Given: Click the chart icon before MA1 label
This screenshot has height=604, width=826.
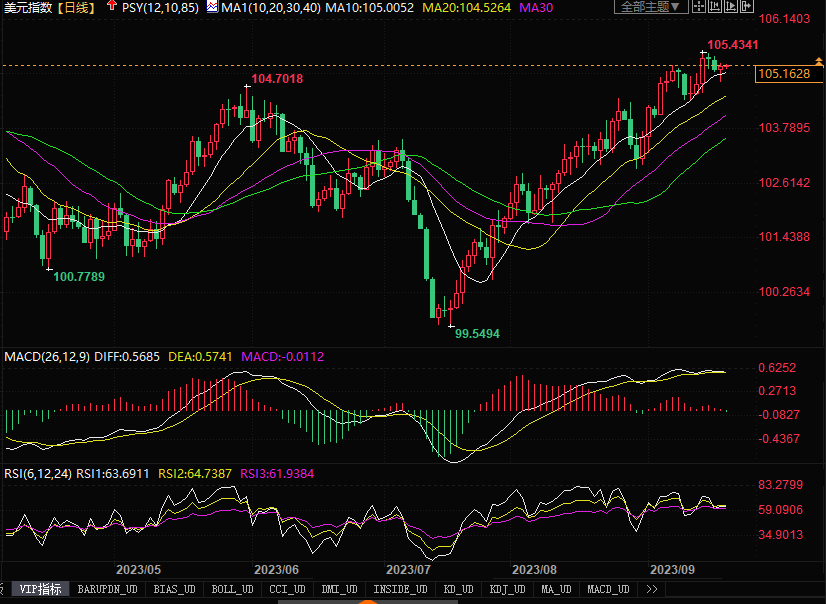Looking at the screenshot, I should 212,7.
